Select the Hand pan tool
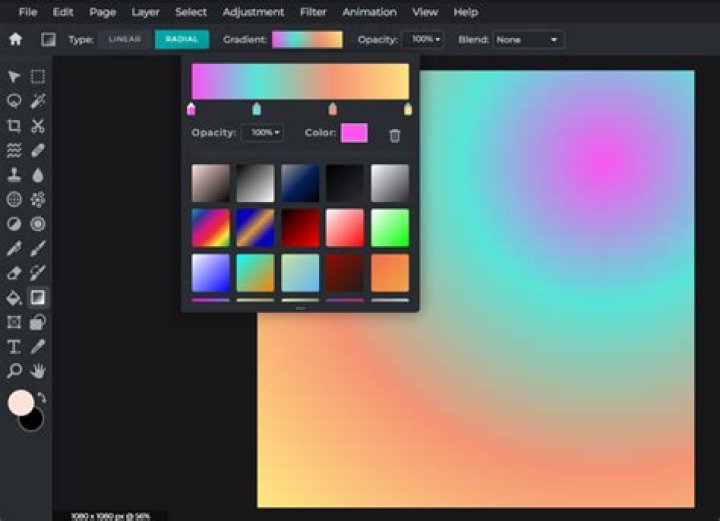The image size is (720, 521). (38, 371)
